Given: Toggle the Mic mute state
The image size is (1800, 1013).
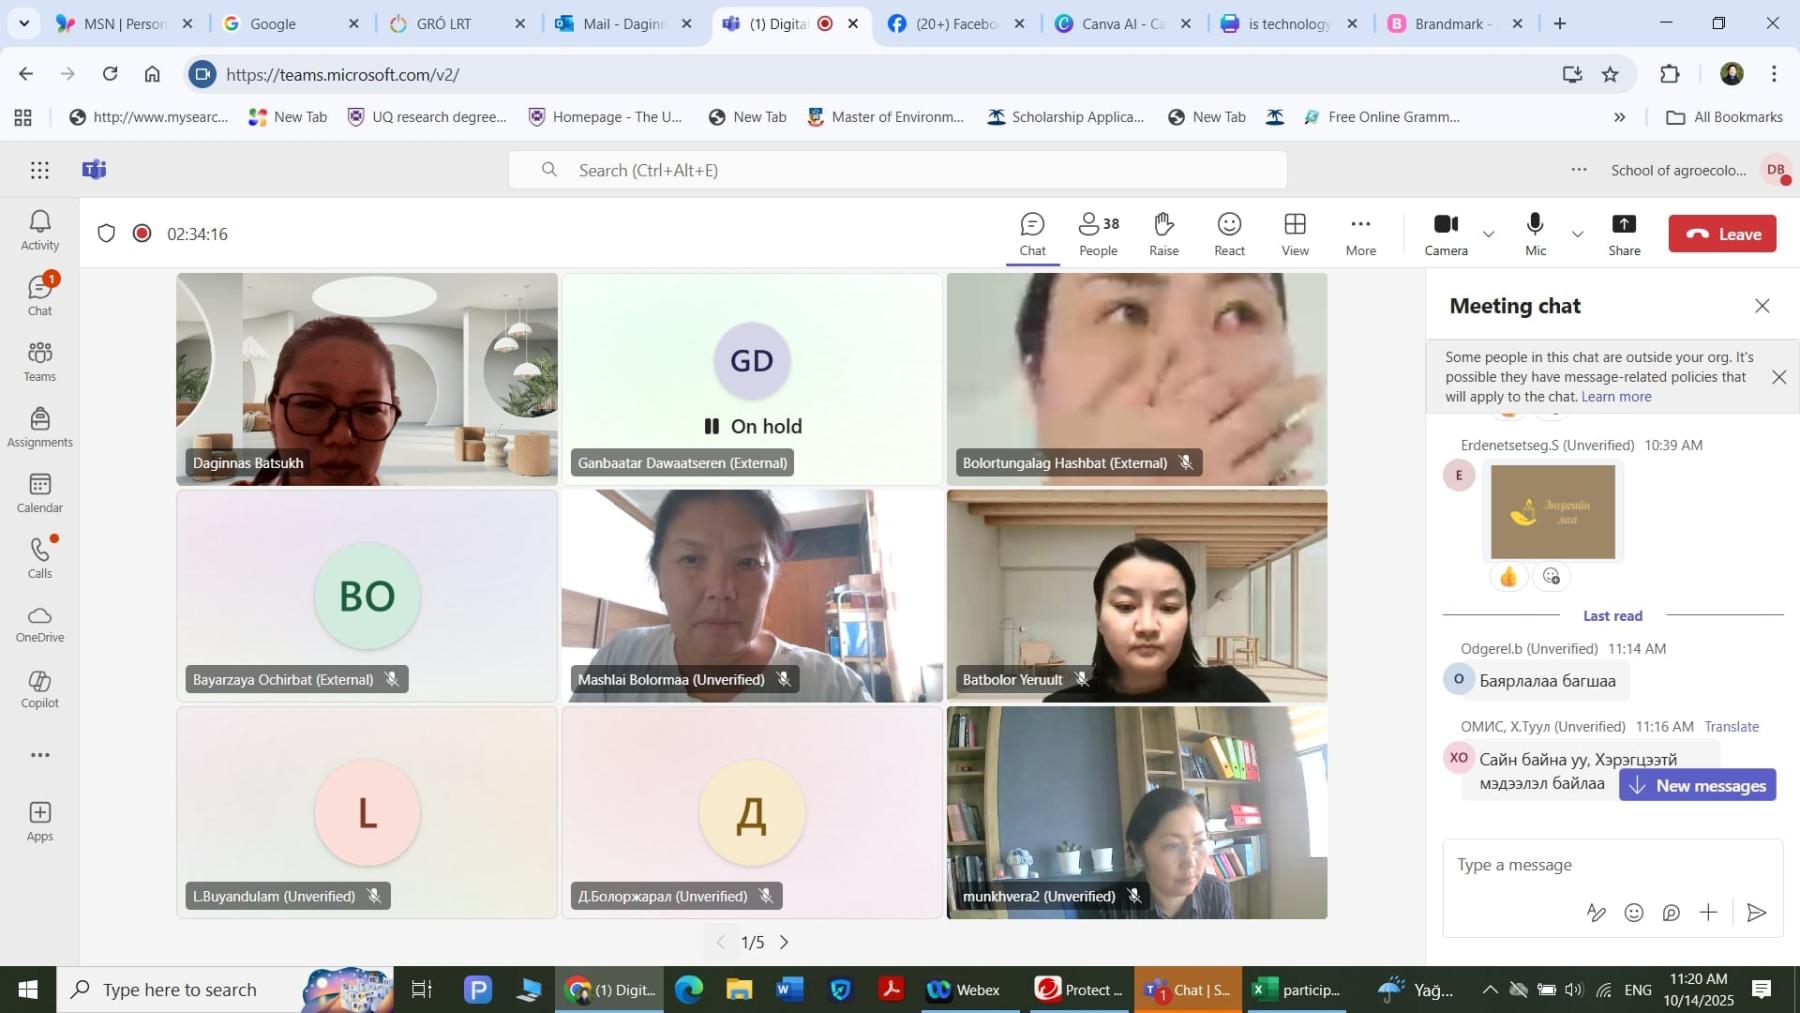Looking at the screenshot, I should click(1535, 234).
